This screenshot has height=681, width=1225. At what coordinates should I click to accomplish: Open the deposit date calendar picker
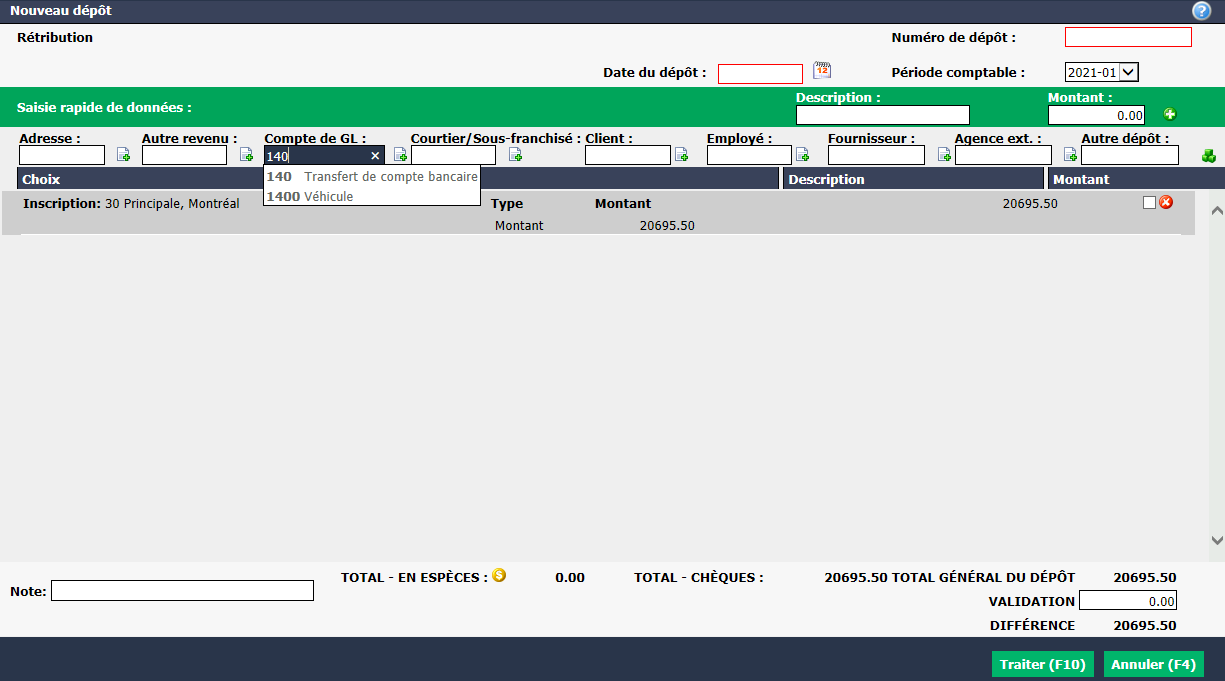pyautogui.click(x=822, y=70)
